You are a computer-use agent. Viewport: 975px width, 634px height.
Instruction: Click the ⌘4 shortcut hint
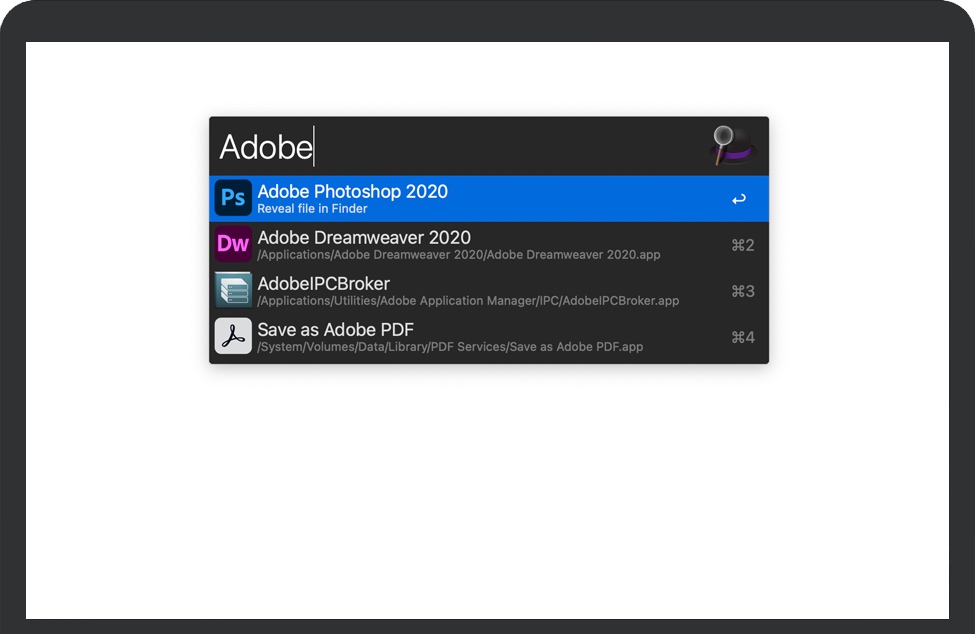[x=742, y=337]
